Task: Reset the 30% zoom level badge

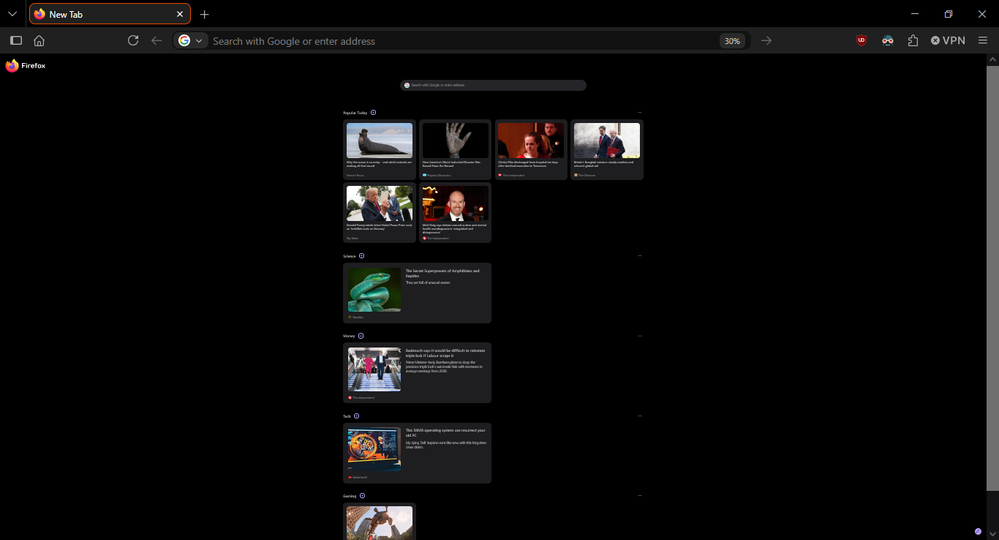Action: coord(732,41)
